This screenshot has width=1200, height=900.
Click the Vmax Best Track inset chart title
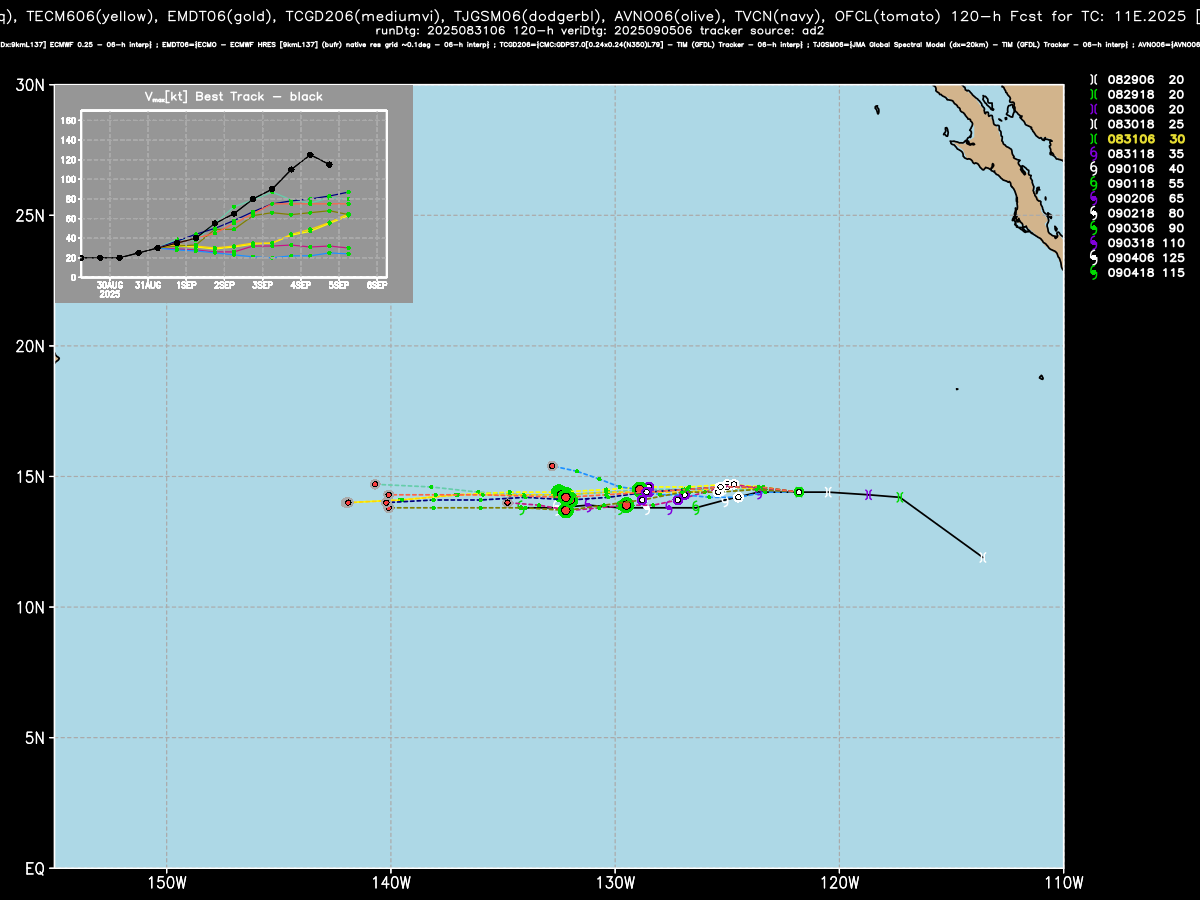(234, 96)
